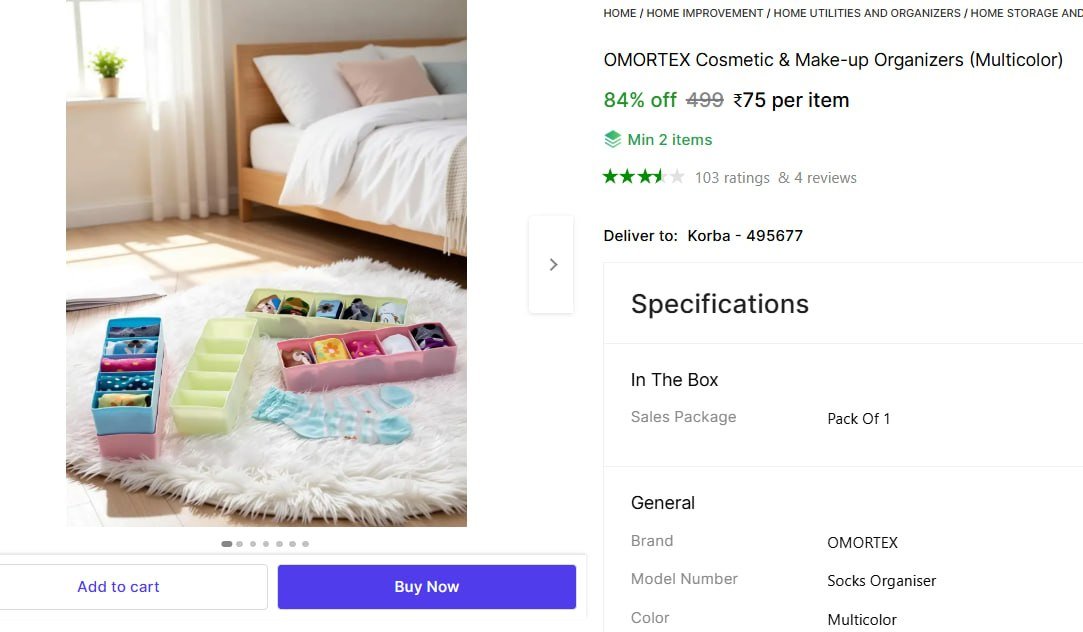Open HOME STORAGE breadcrumb link
The width and height of the screenshot is (1083, 632).
tap(1026, 13)
